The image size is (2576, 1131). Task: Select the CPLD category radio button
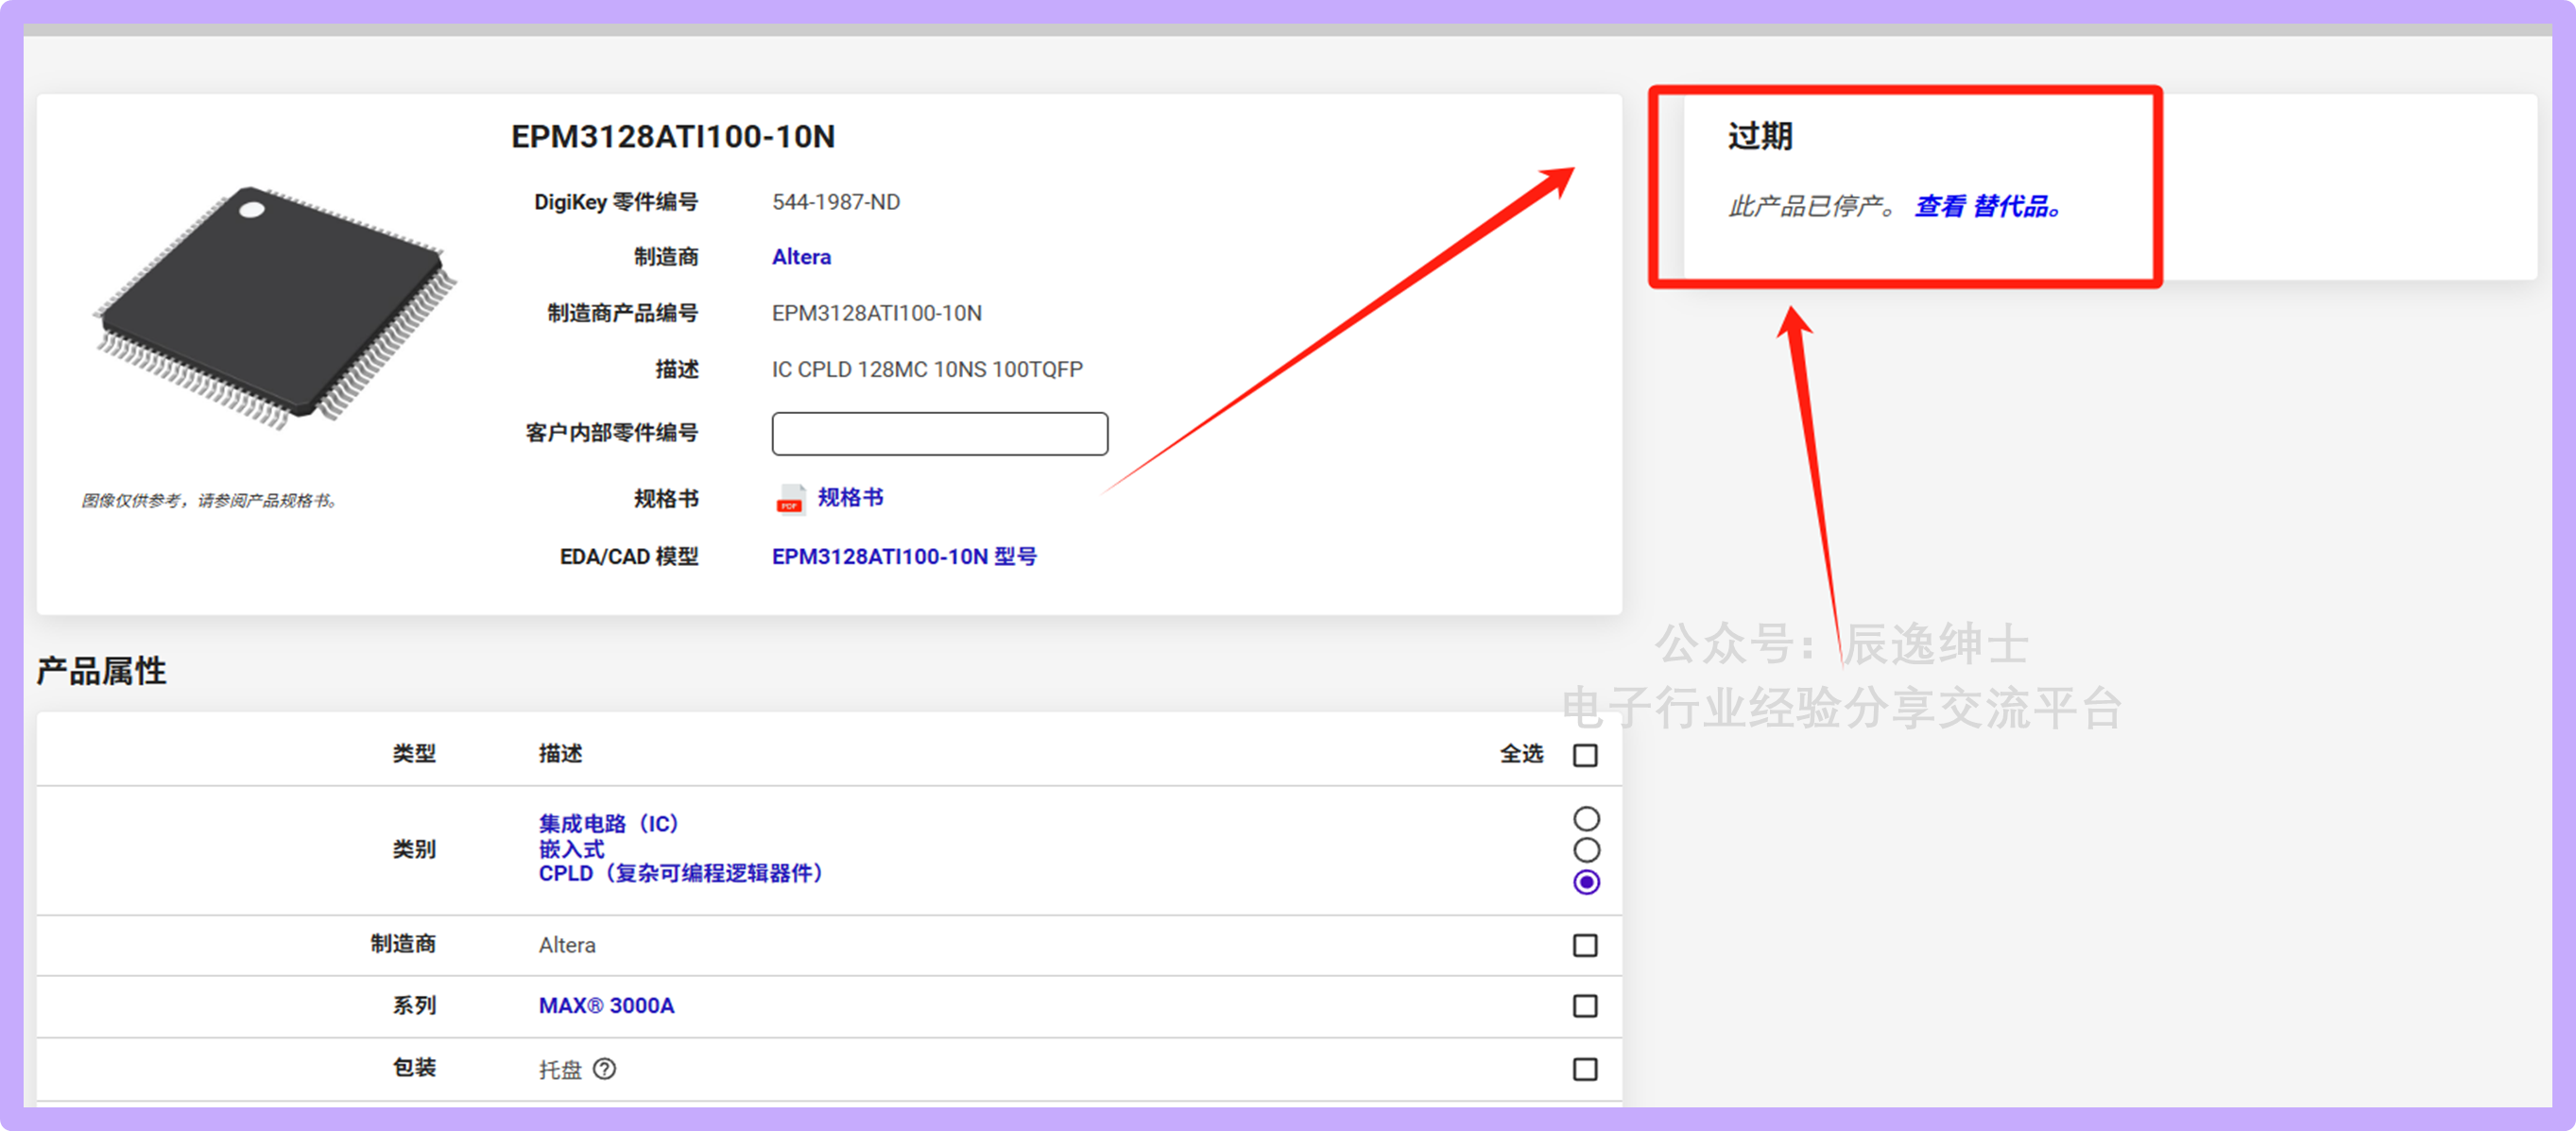[1586, 882]
